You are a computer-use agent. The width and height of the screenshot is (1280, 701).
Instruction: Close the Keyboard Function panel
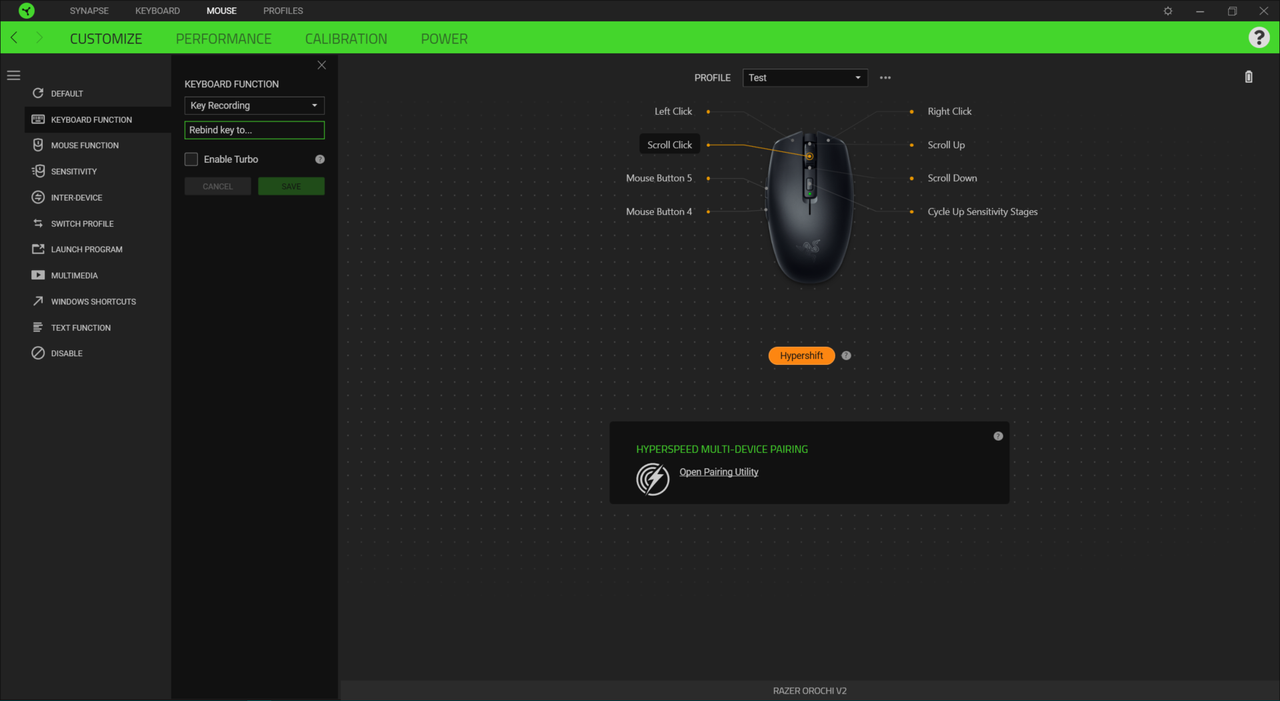[322, 65]
